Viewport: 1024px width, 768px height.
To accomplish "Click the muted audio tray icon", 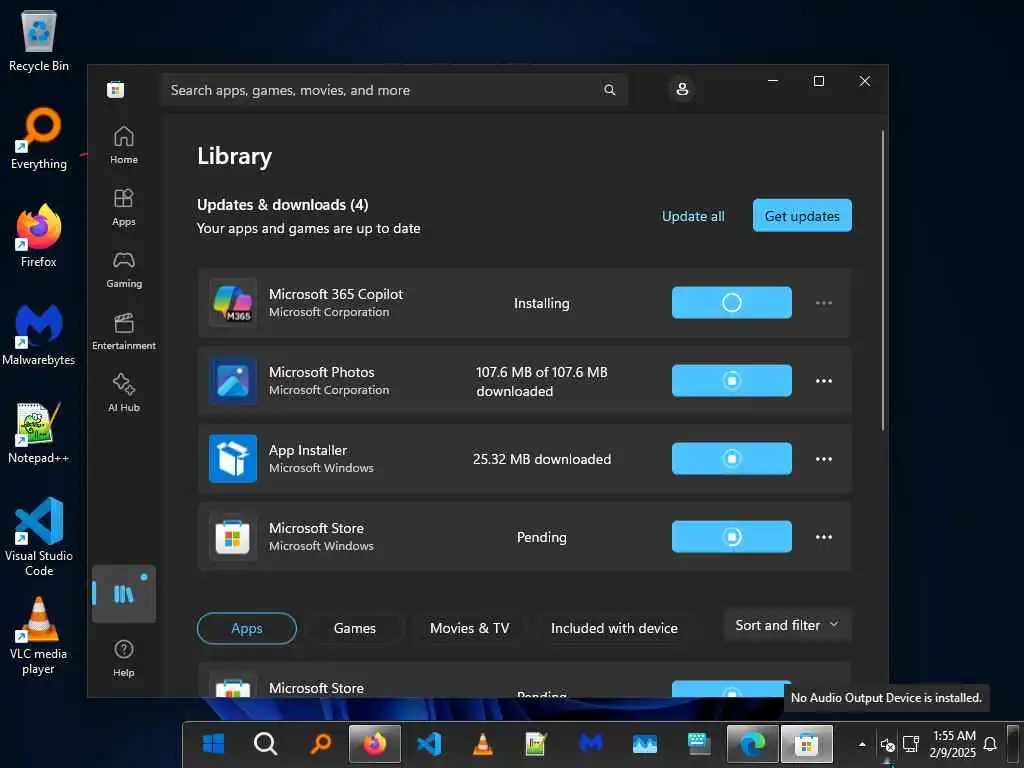I will point(888,744).
